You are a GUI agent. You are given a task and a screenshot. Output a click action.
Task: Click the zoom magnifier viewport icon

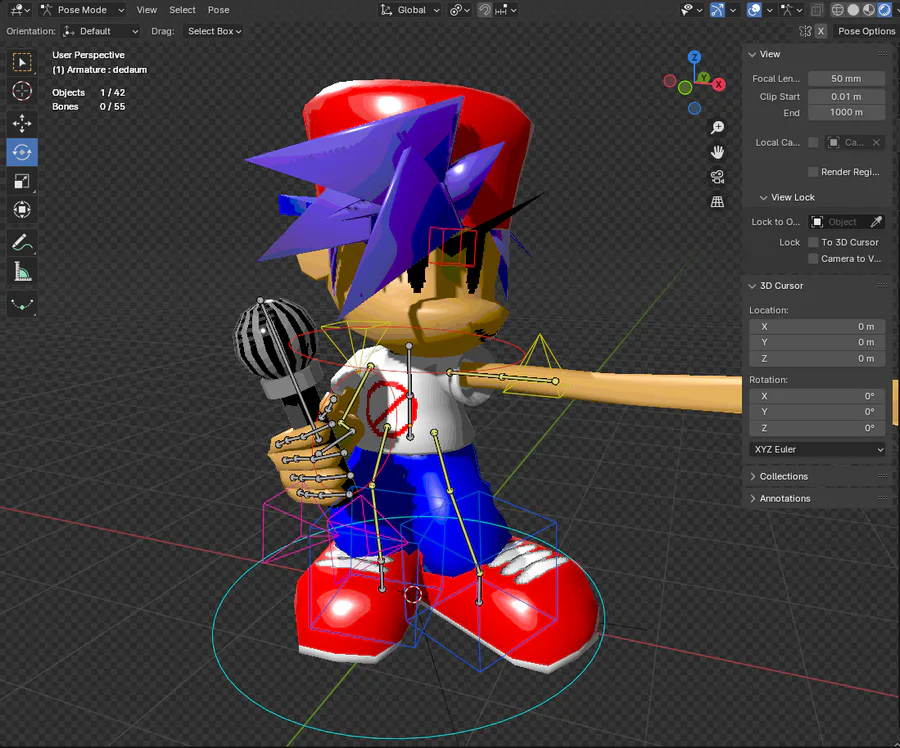tap(717, 127)
